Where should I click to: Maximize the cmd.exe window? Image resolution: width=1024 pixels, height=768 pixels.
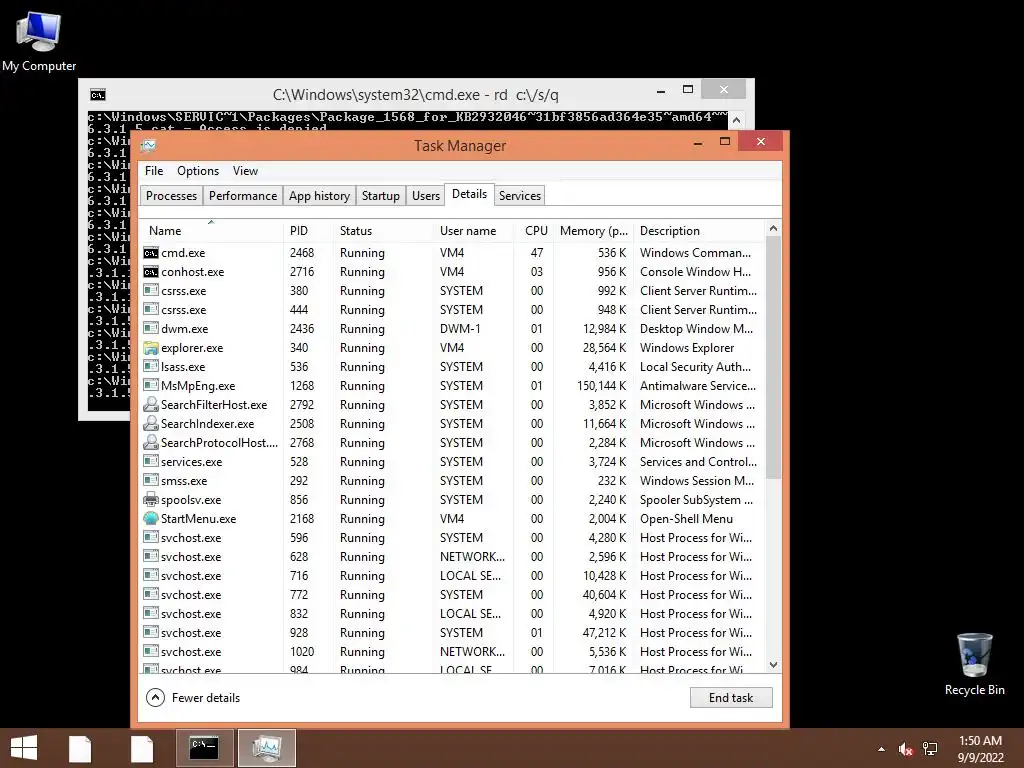pyautogui.click(x=688, y=89)
